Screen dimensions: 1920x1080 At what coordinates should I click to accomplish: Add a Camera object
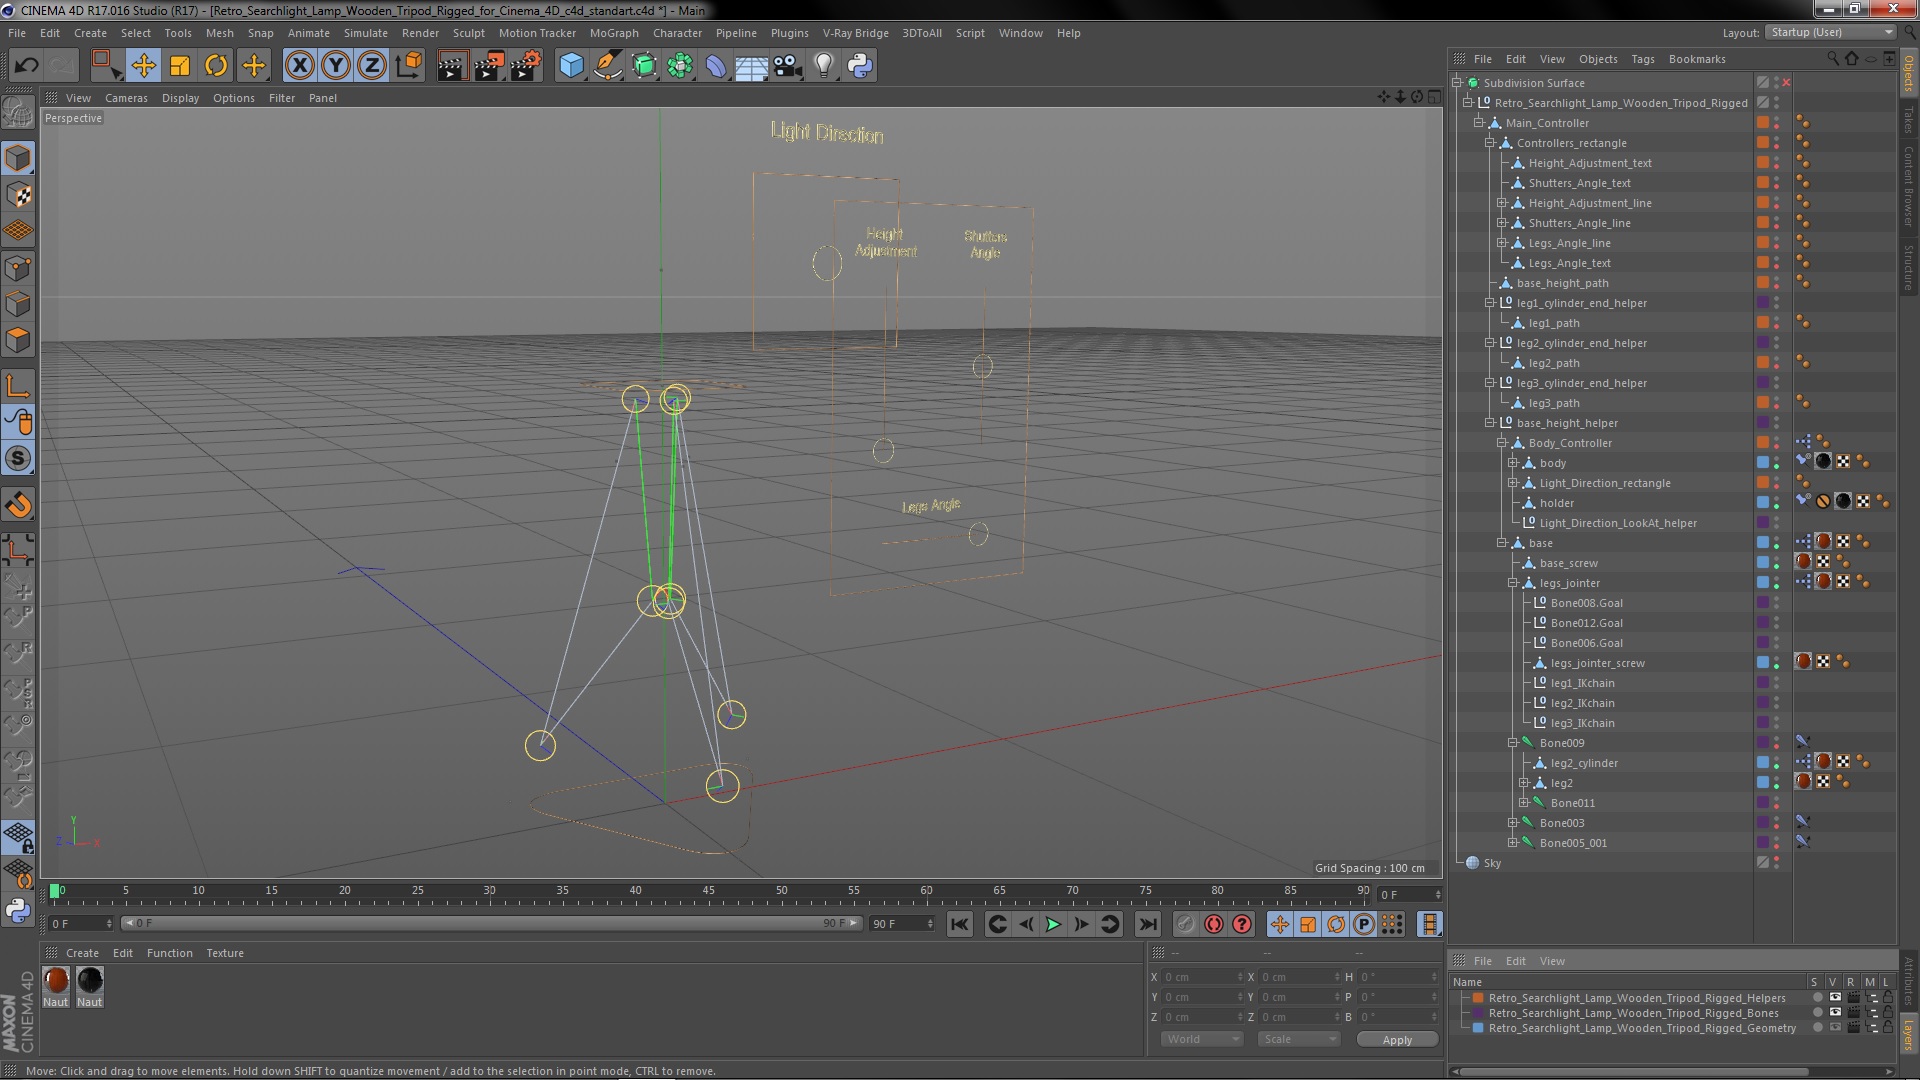click(788, 66)
